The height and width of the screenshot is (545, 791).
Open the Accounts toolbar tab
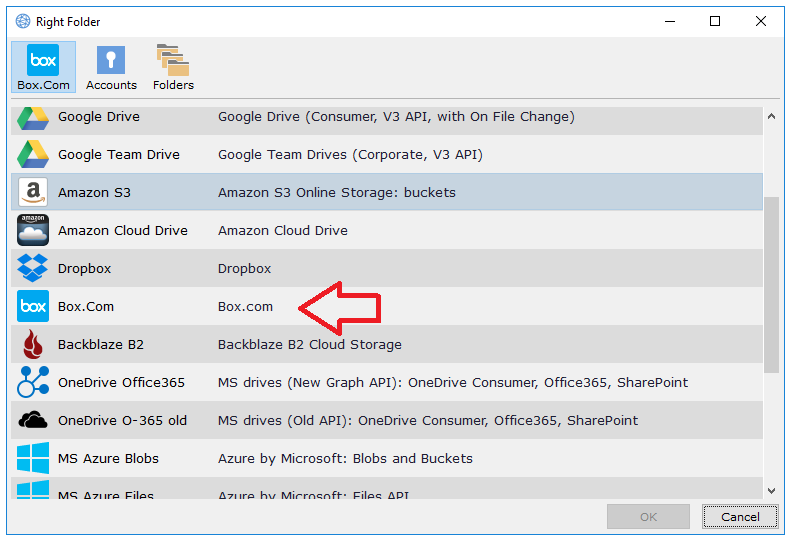pyautogui.click(x=111, y=68)
